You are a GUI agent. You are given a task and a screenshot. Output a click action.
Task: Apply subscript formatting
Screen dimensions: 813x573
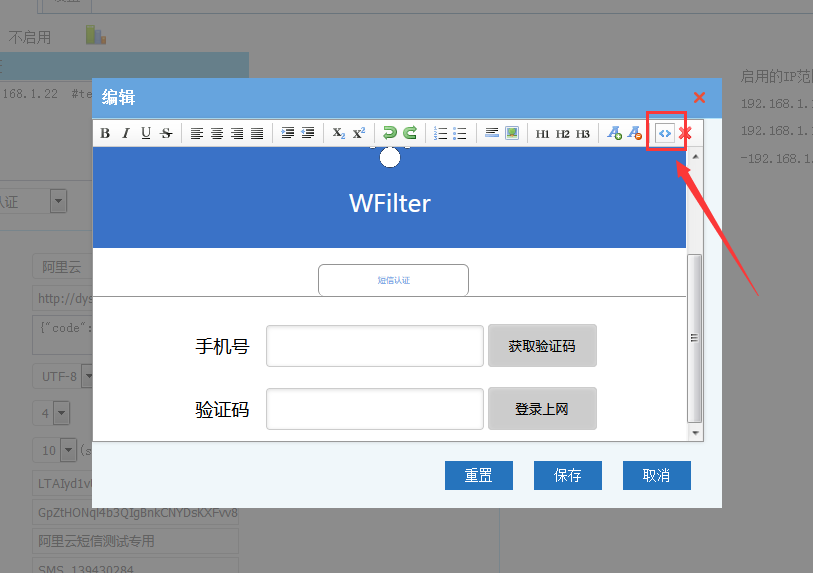(x=338, y=133)
